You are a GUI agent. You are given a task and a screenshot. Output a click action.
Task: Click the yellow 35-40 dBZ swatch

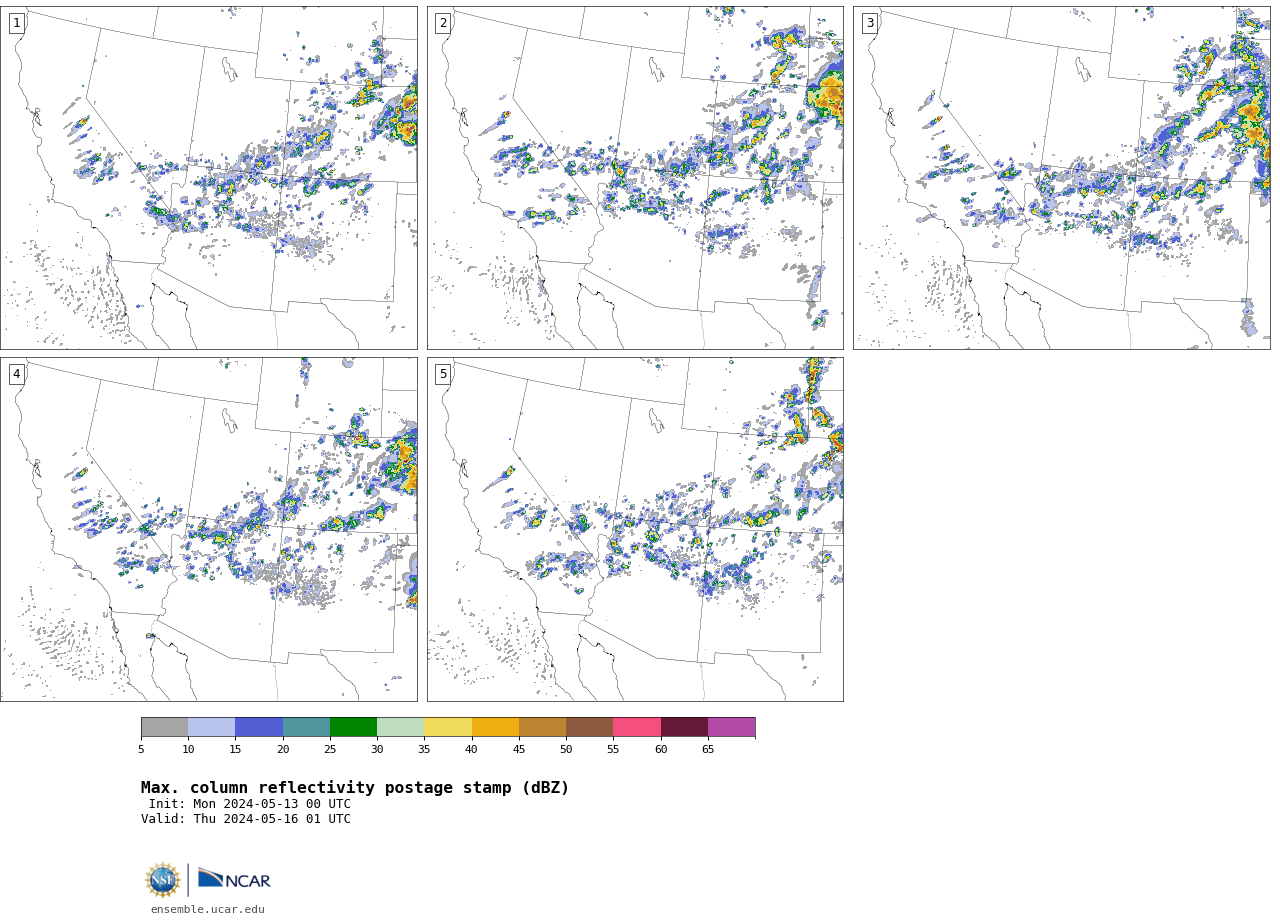point(448,727)
